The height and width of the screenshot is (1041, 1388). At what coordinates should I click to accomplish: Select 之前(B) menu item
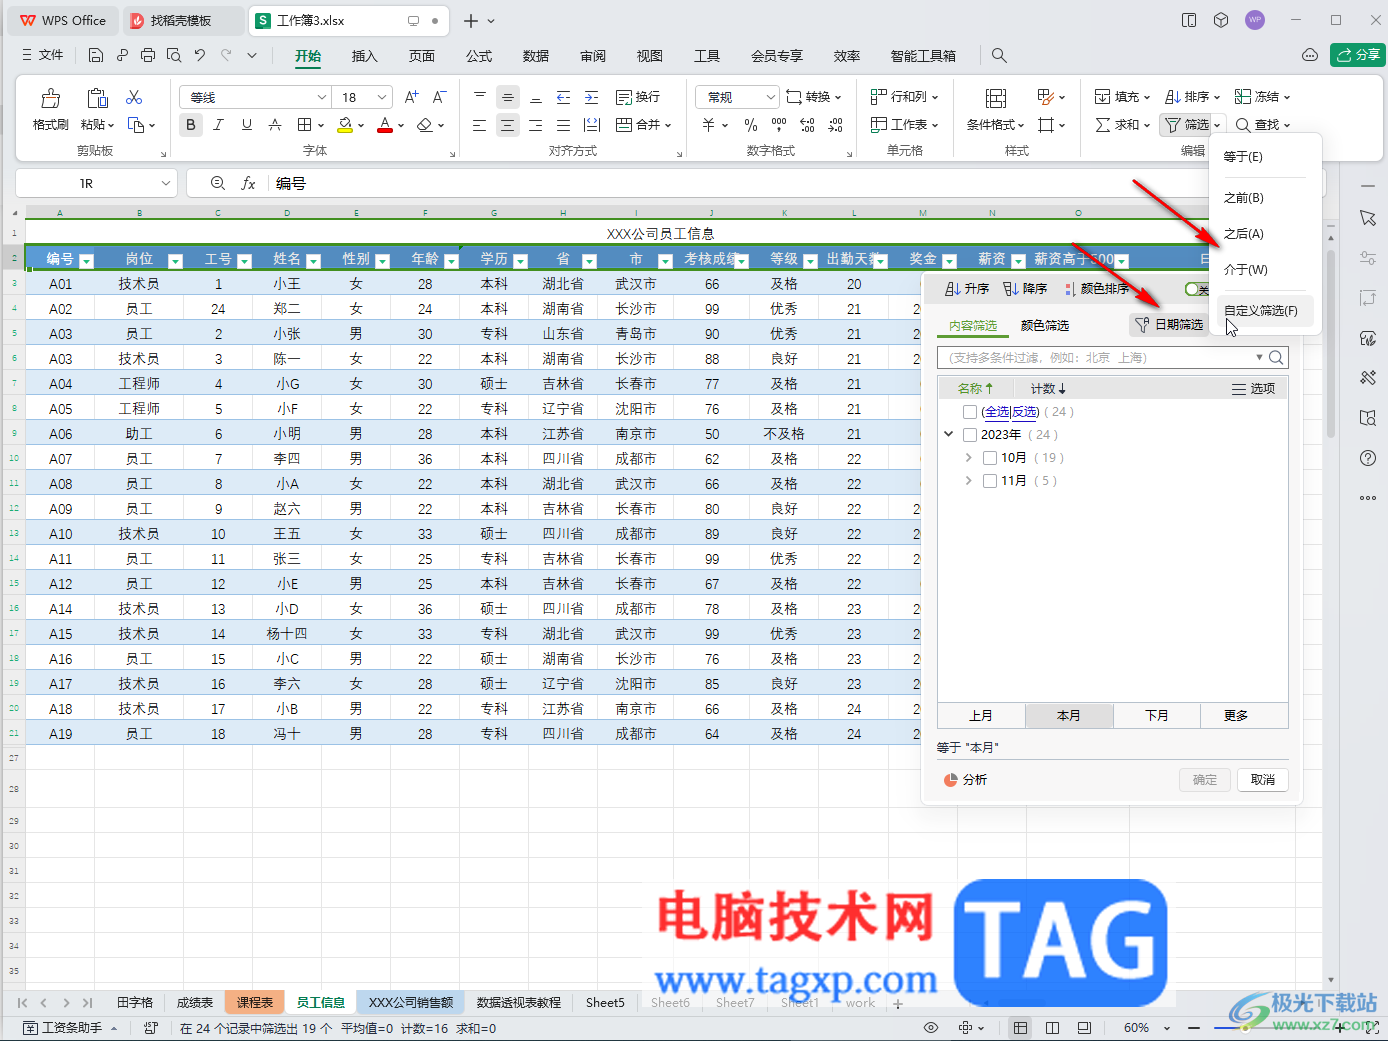point(1265,198)
